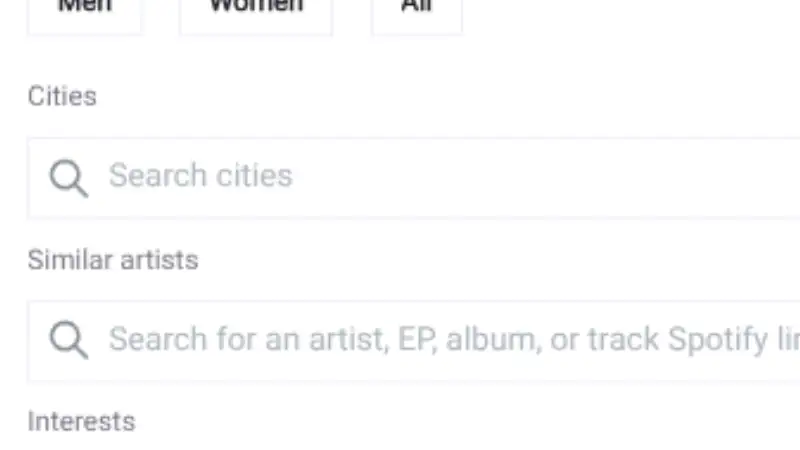Toggle the Men audience filter button
The image size is (800, 450).
tap(85, 12)
